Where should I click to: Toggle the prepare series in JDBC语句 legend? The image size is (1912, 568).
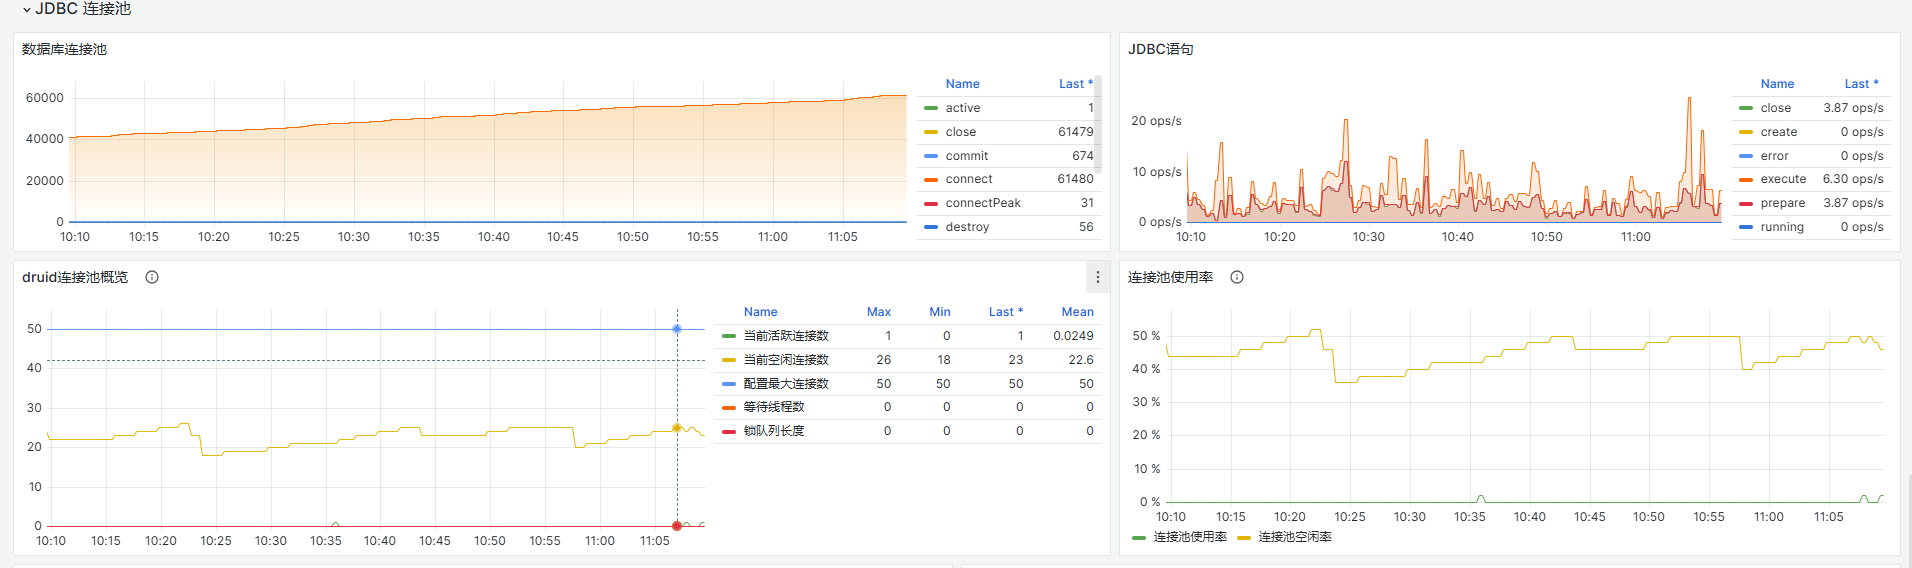click(1782, 203)
